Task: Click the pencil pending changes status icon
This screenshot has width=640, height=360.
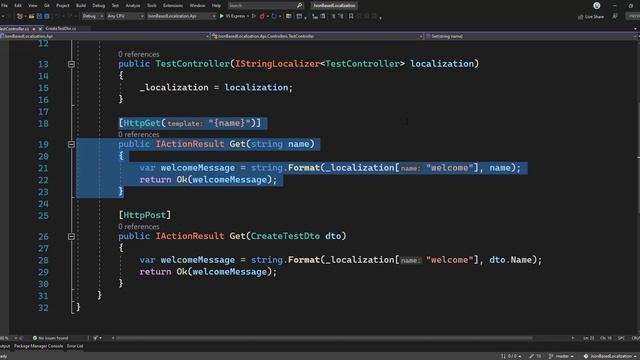Action: point(531,356)
